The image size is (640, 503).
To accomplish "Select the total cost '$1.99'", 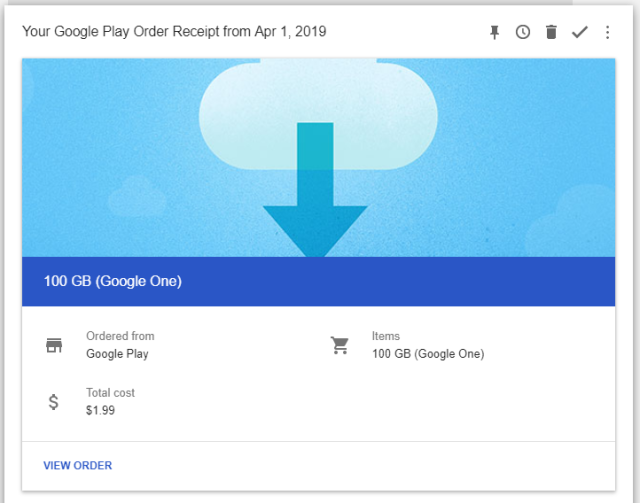I will coord(100,410).
